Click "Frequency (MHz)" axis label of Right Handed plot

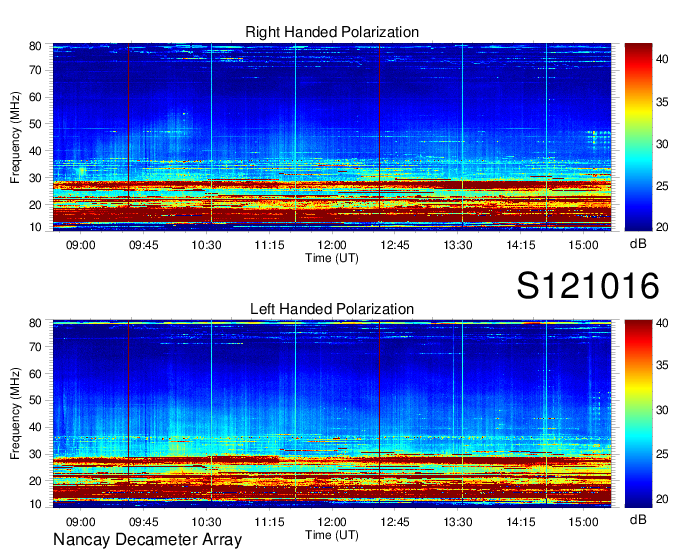pos(15,137)
